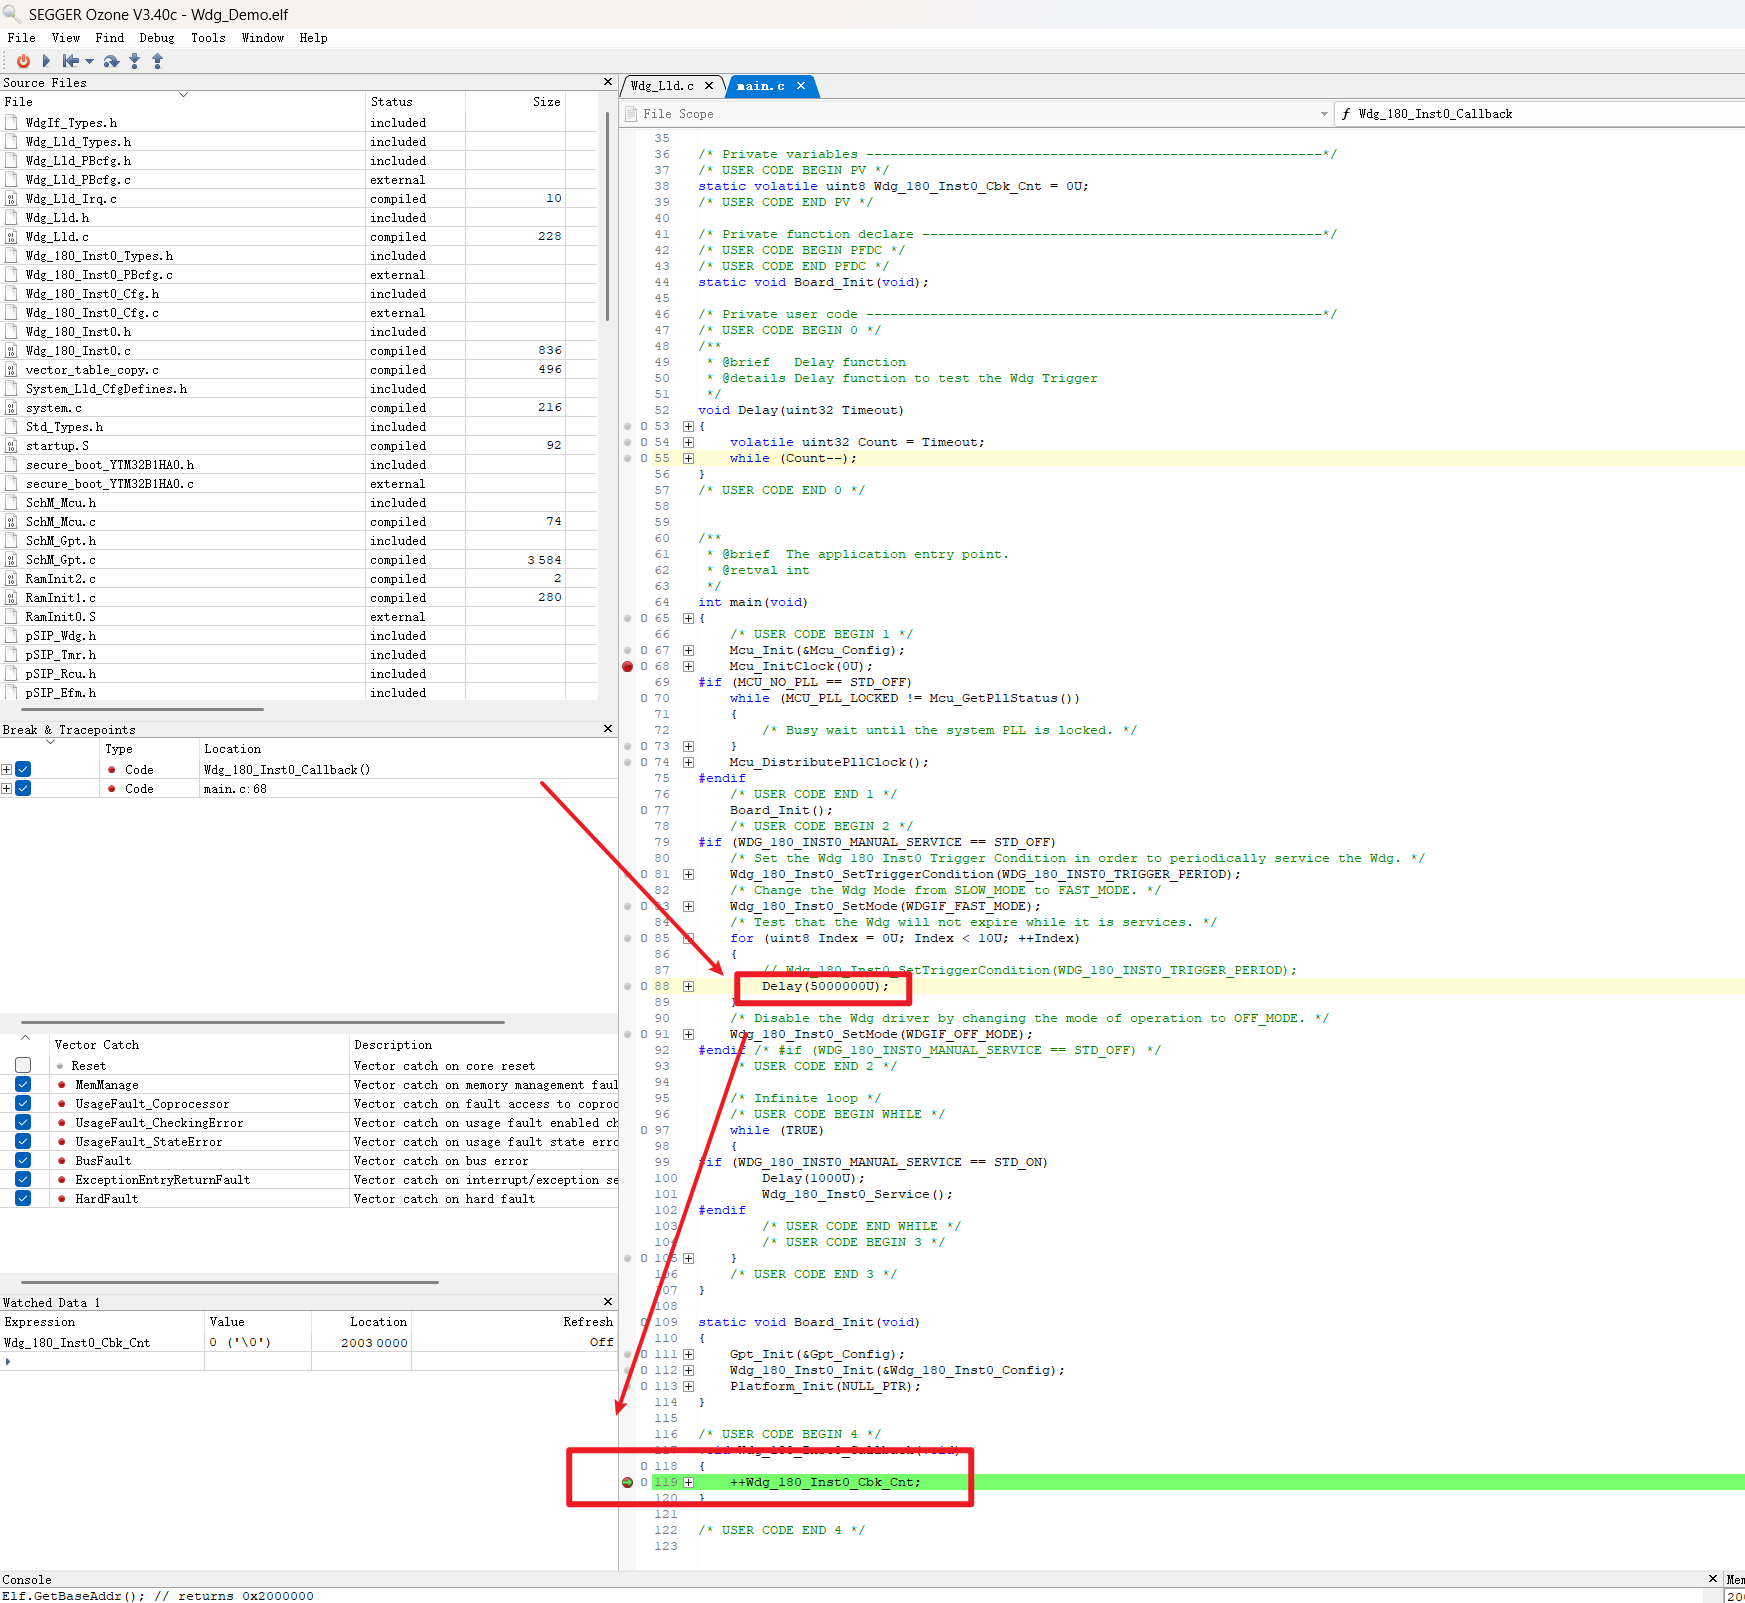
Task: Uncheck the Wdg_180_Inst0_Callback breakpoint checkbox
Action: click(23, 769)
